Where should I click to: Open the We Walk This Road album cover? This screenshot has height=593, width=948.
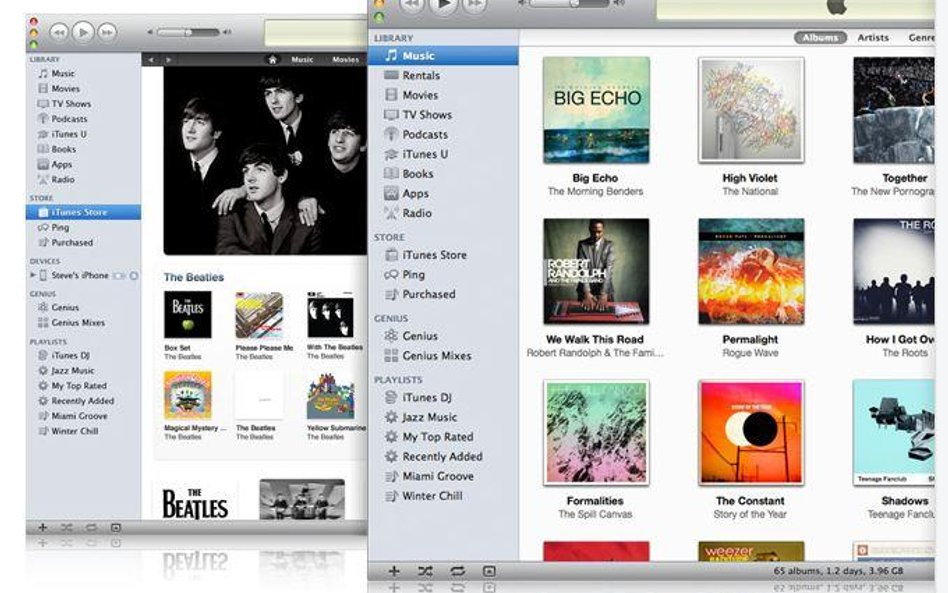[x=596, y=271]
